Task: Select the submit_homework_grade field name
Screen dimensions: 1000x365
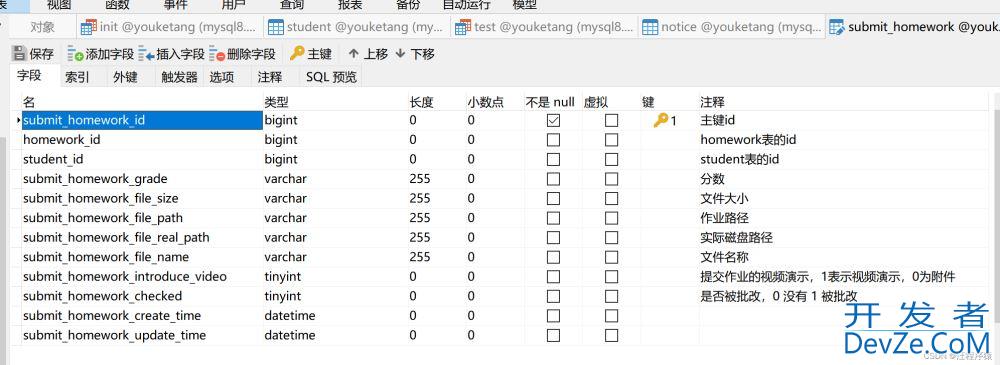Action: [x=95, y=179]
